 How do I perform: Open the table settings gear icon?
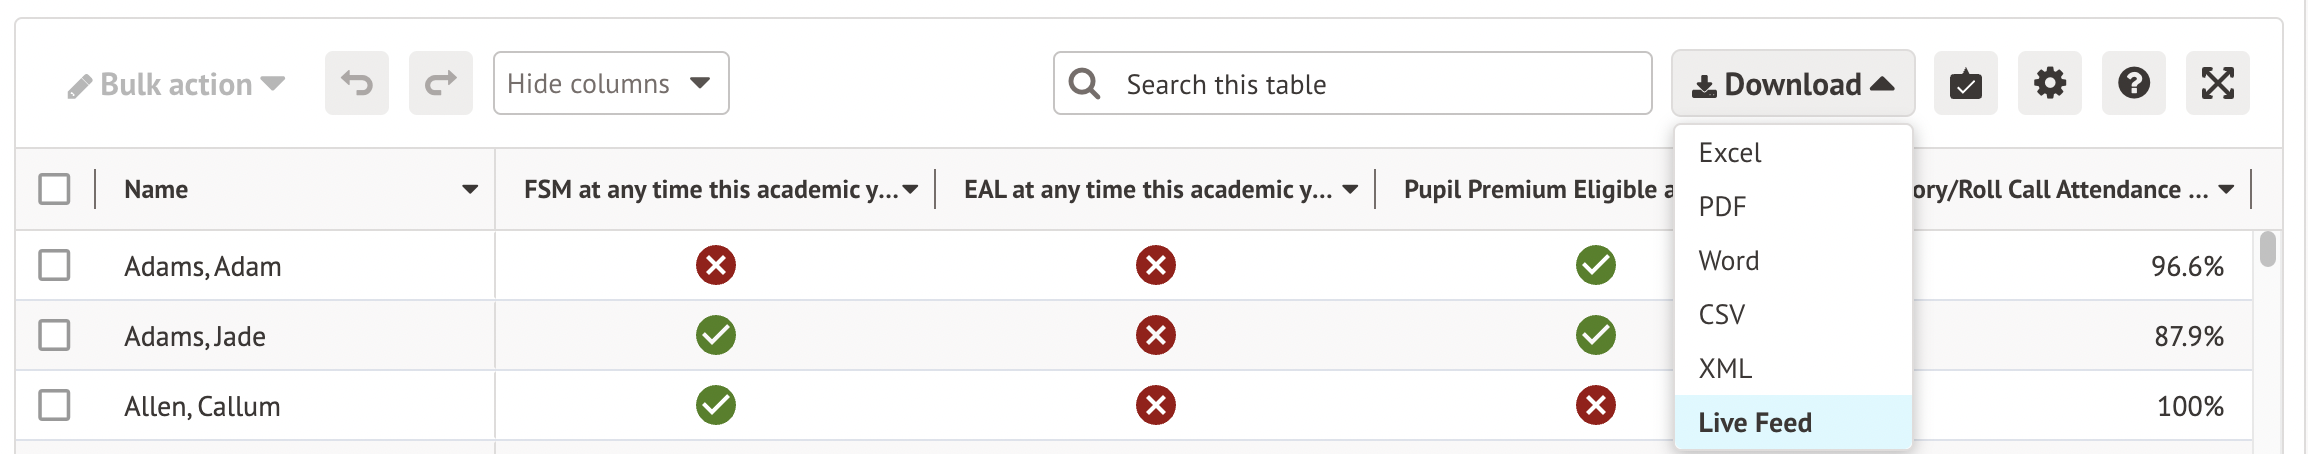tap(2049, 83)
